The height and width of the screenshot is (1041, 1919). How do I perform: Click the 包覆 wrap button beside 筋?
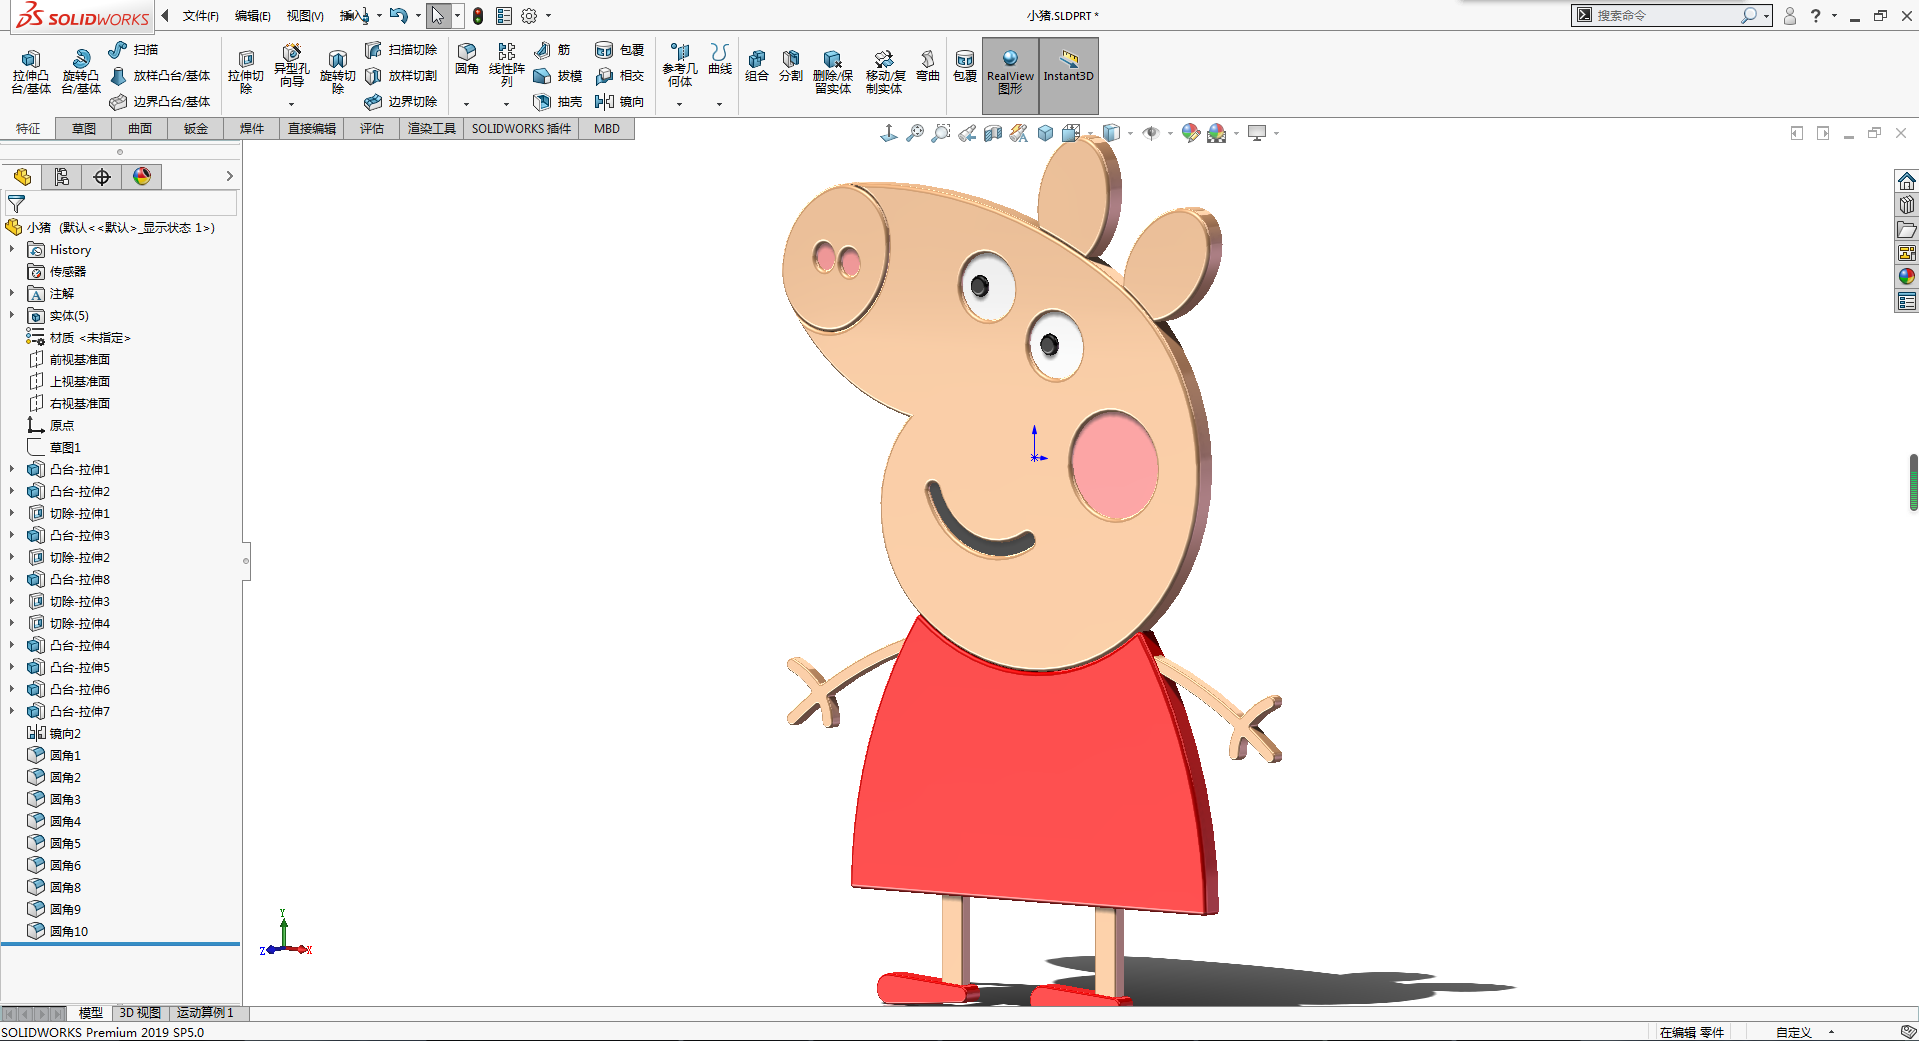[x=619, y=50]
